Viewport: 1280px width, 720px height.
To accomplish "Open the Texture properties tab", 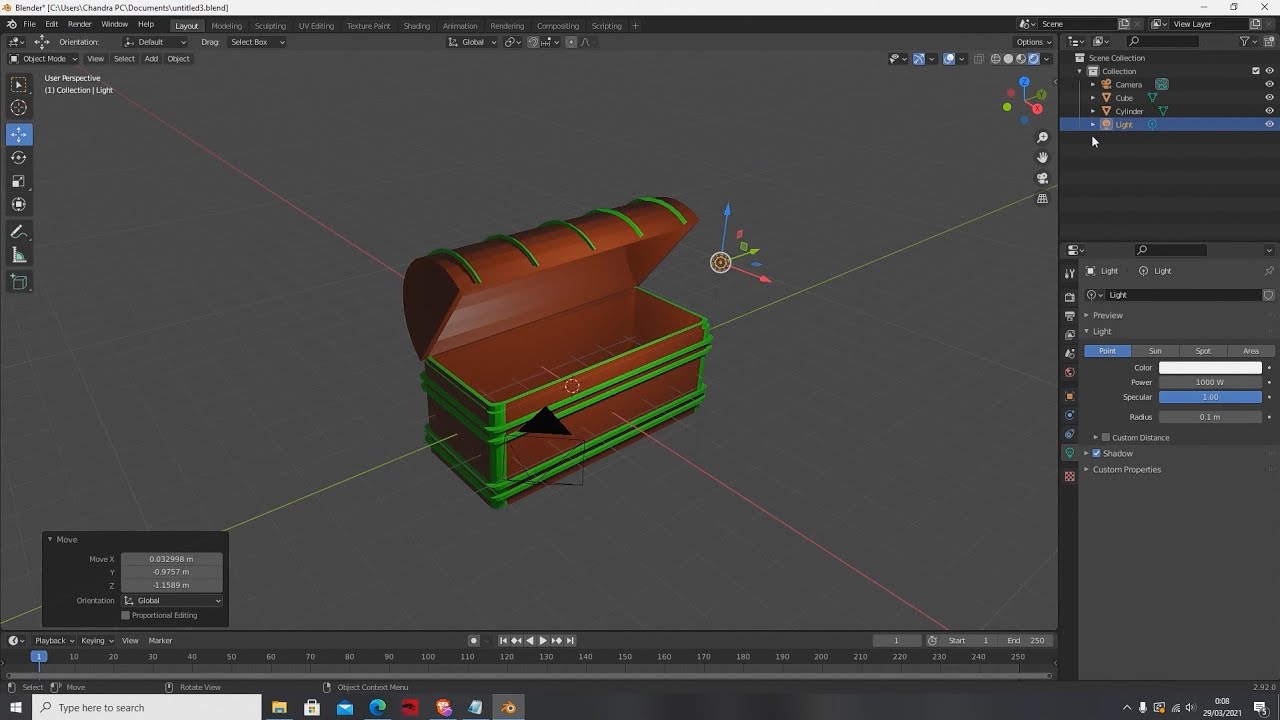I will click(x=1069, y=476).
